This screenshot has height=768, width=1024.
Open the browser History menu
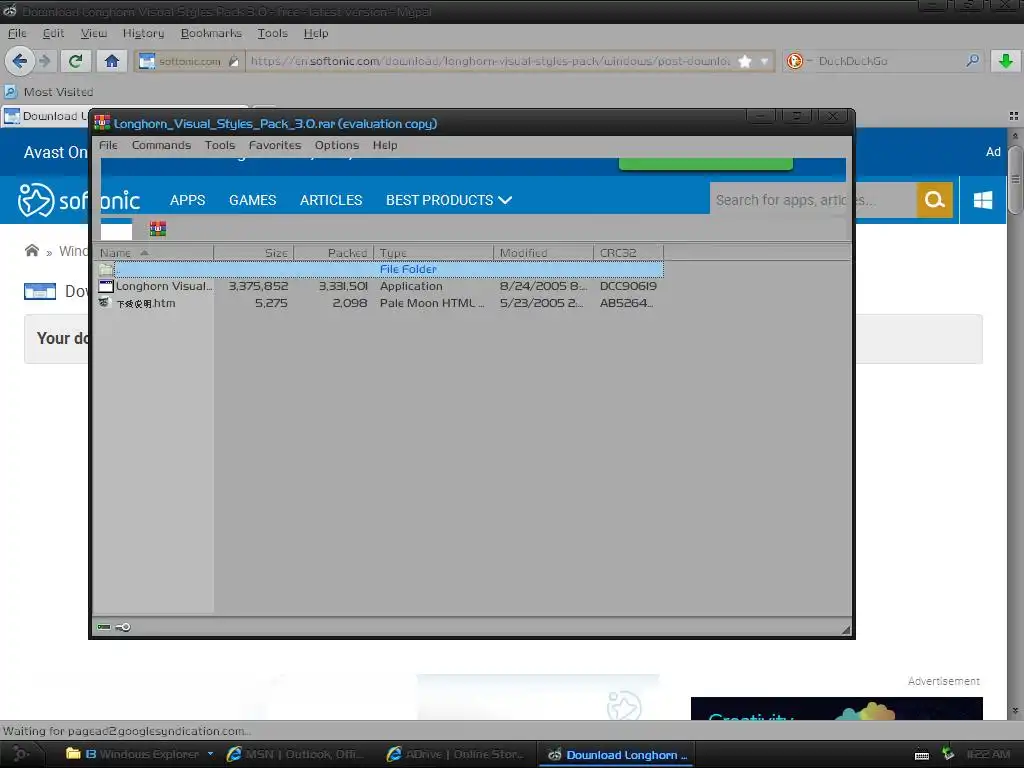(x=143, y=33)
